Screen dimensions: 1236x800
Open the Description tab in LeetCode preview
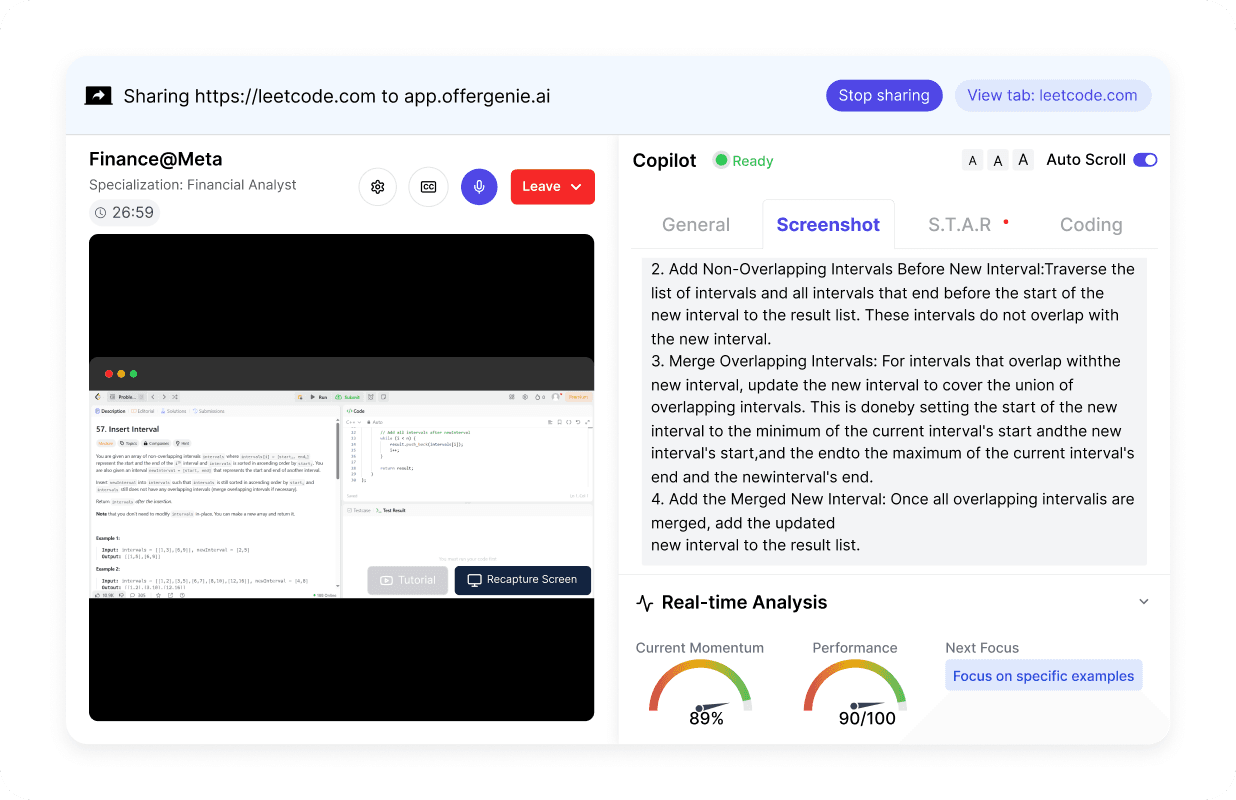110,411
